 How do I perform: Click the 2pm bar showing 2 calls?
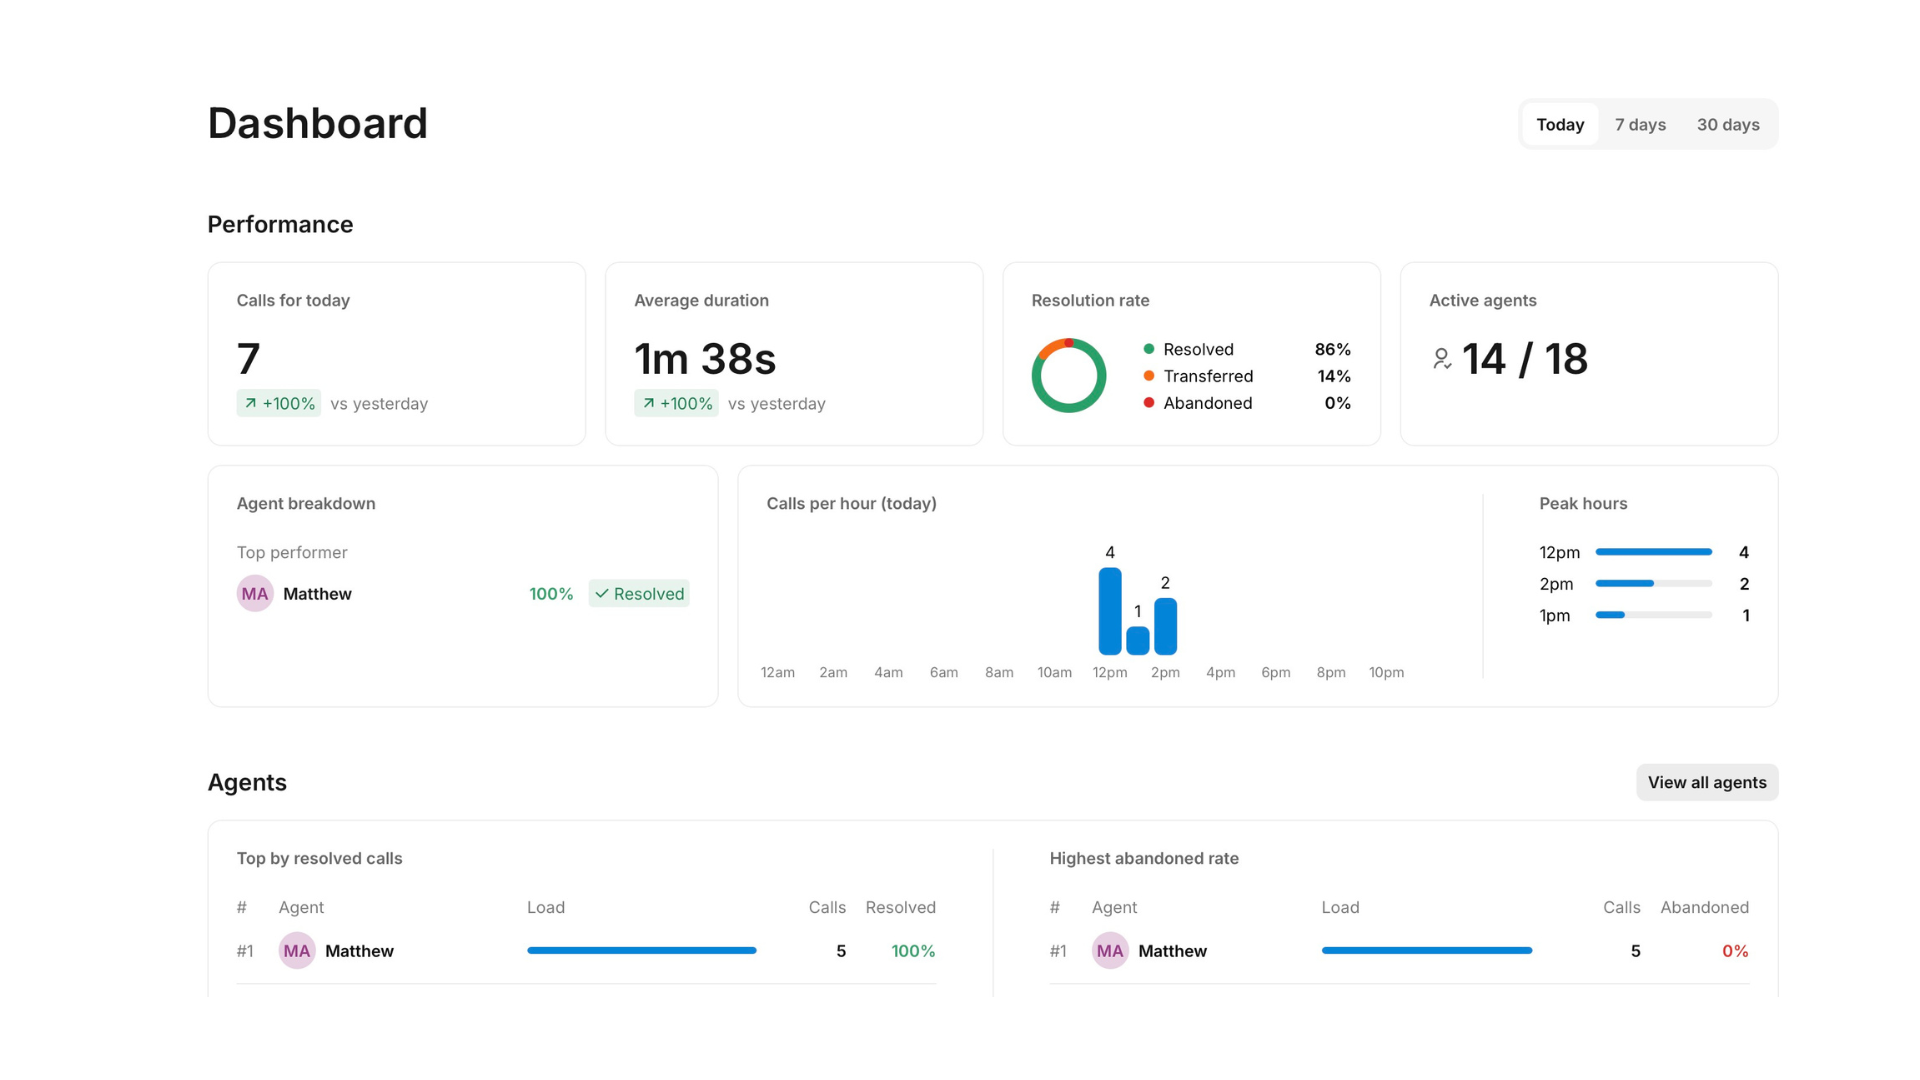point(1165,626)
